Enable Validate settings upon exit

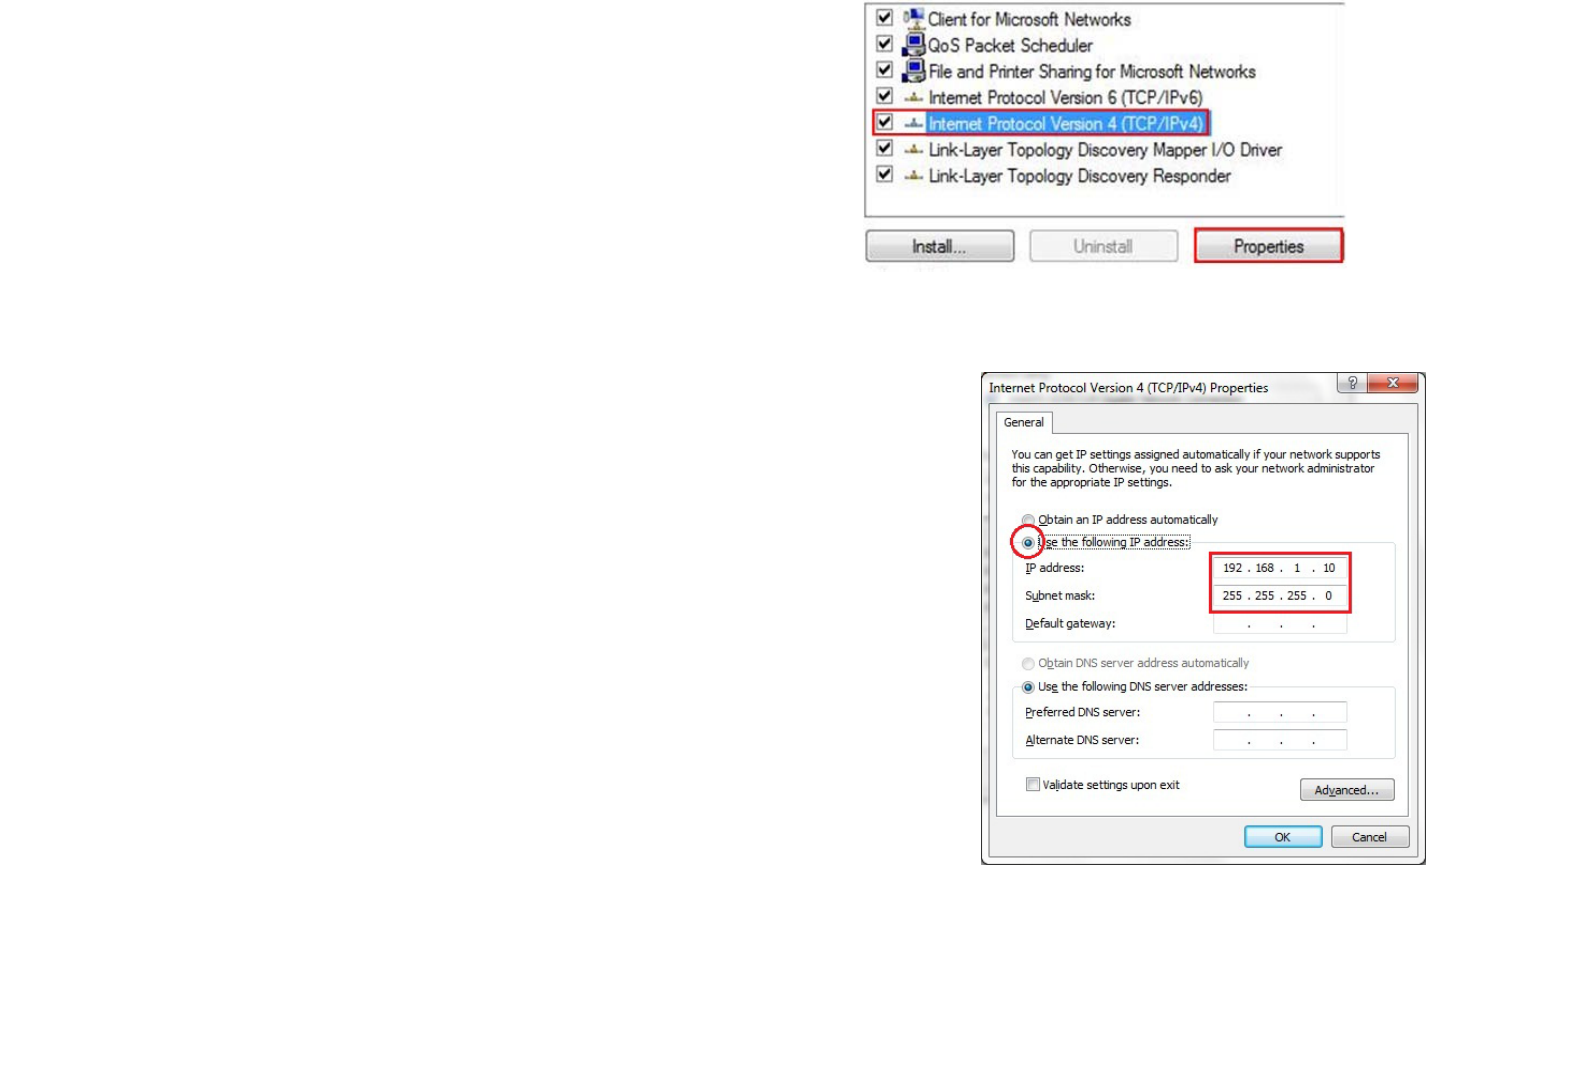pos(1032,785)
